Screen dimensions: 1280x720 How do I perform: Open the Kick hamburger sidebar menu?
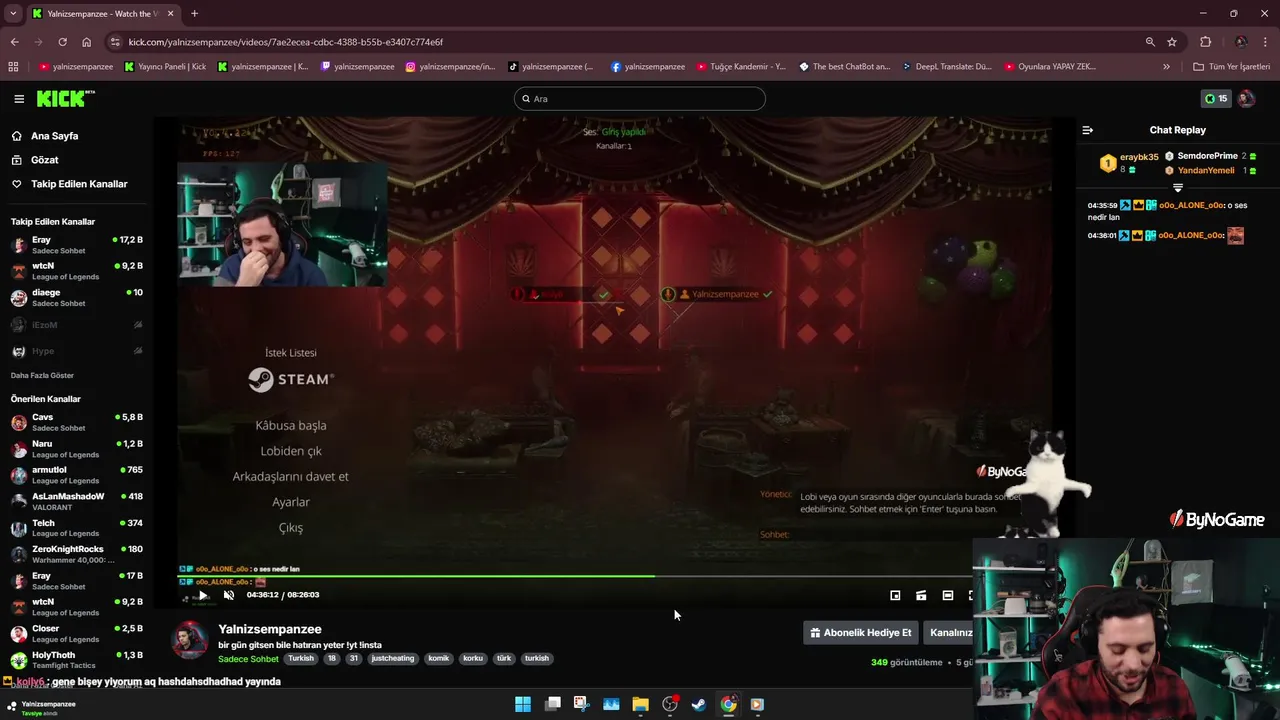point(19,99)
